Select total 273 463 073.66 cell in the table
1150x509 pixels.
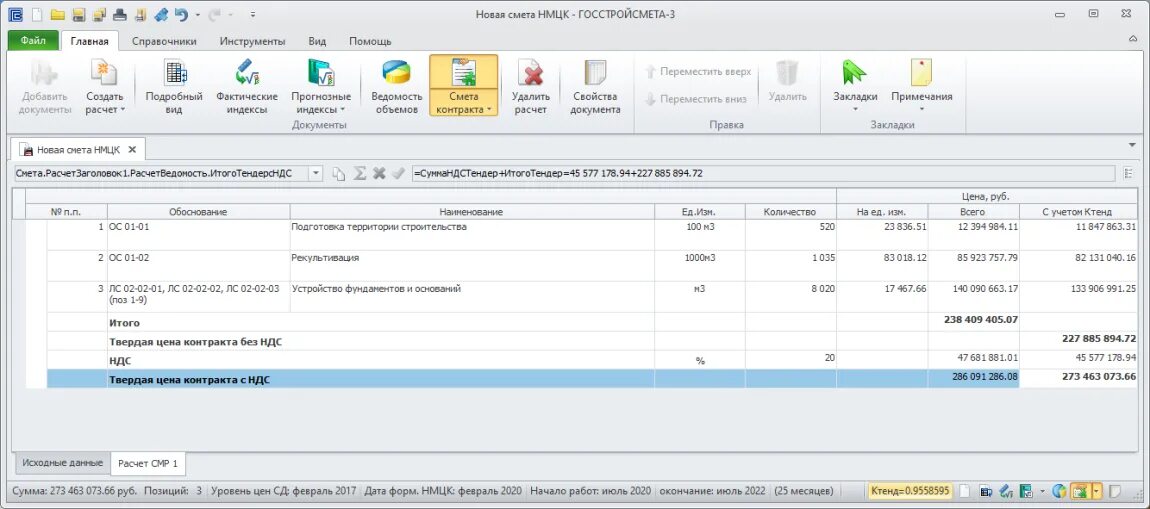(1080, 378)
